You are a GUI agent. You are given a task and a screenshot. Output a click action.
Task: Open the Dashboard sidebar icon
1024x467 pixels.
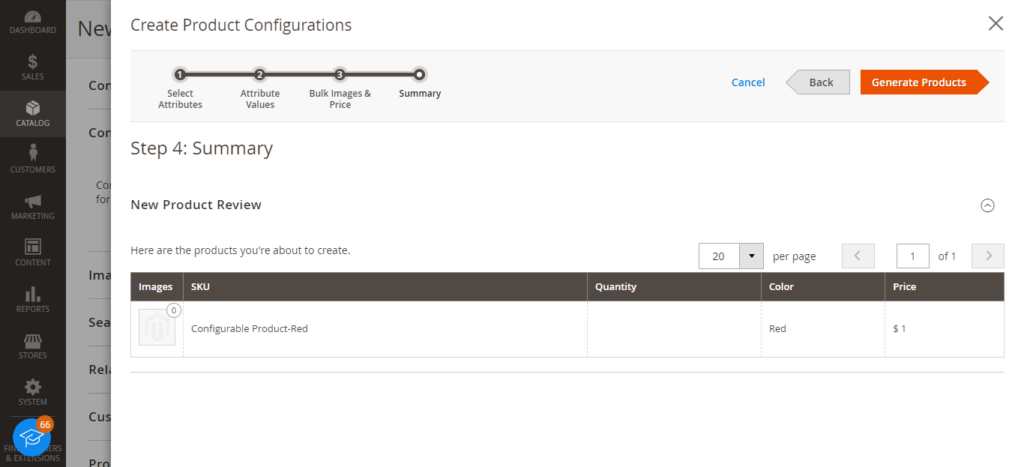click(x=33, y=22)
